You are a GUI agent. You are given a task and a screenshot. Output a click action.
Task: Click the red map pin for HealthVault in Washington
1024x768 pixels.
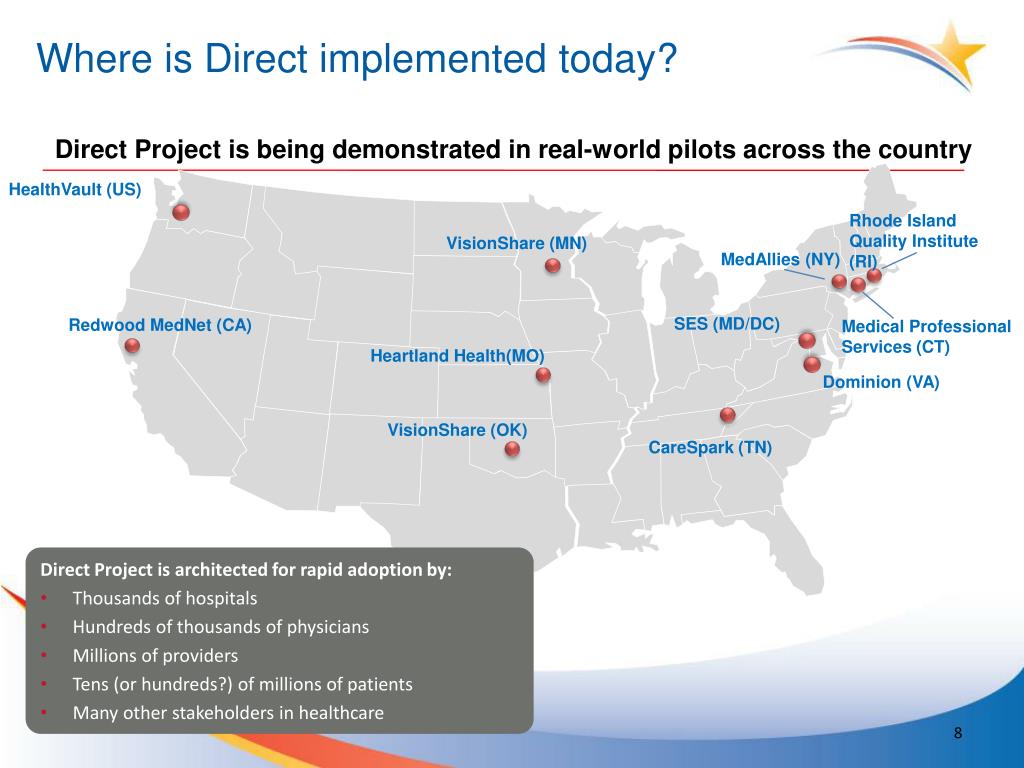(181, 212)
